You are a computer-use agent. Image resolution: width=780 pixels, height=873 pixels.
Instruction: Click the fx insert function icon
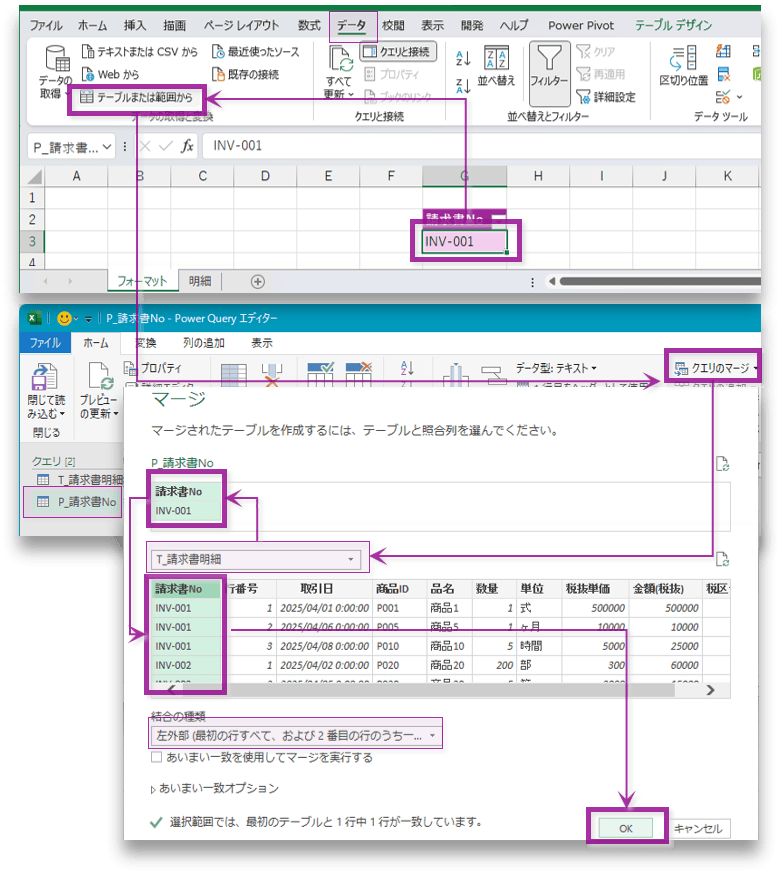pyautogui.click(x=187, y=146)
